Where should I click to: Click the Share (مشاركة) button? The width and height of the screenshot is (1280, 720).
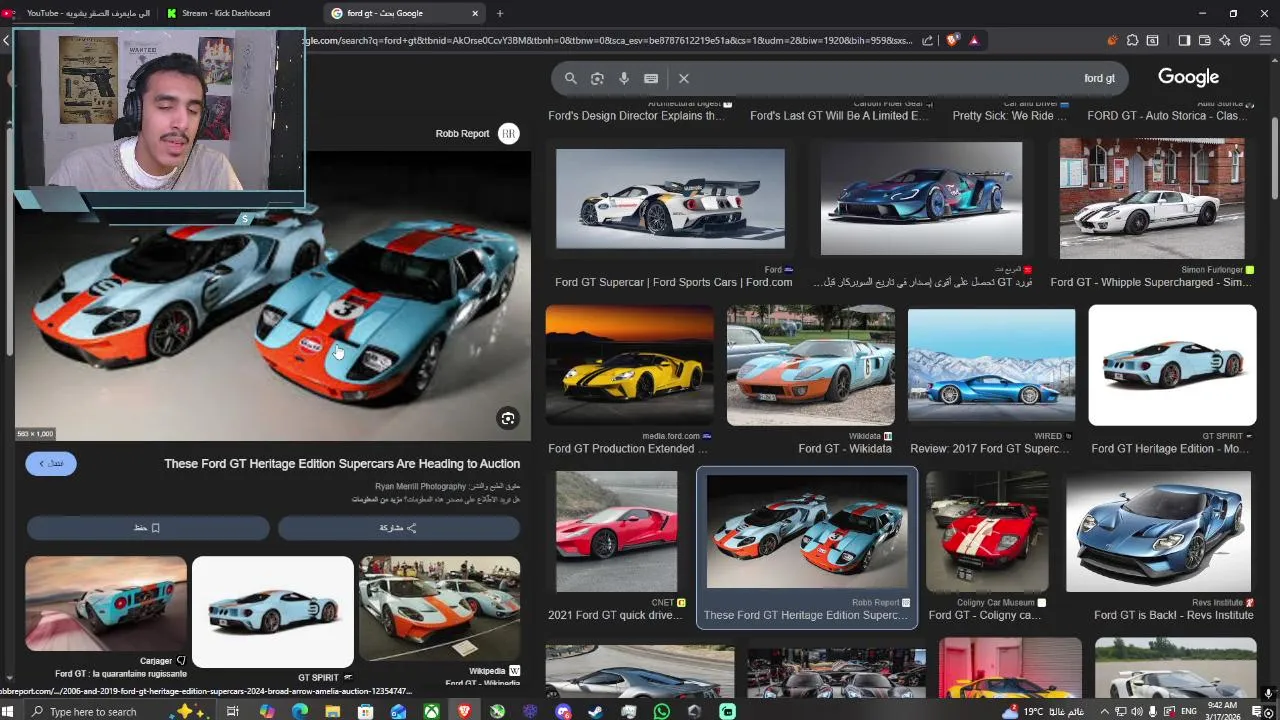[399, 527]
